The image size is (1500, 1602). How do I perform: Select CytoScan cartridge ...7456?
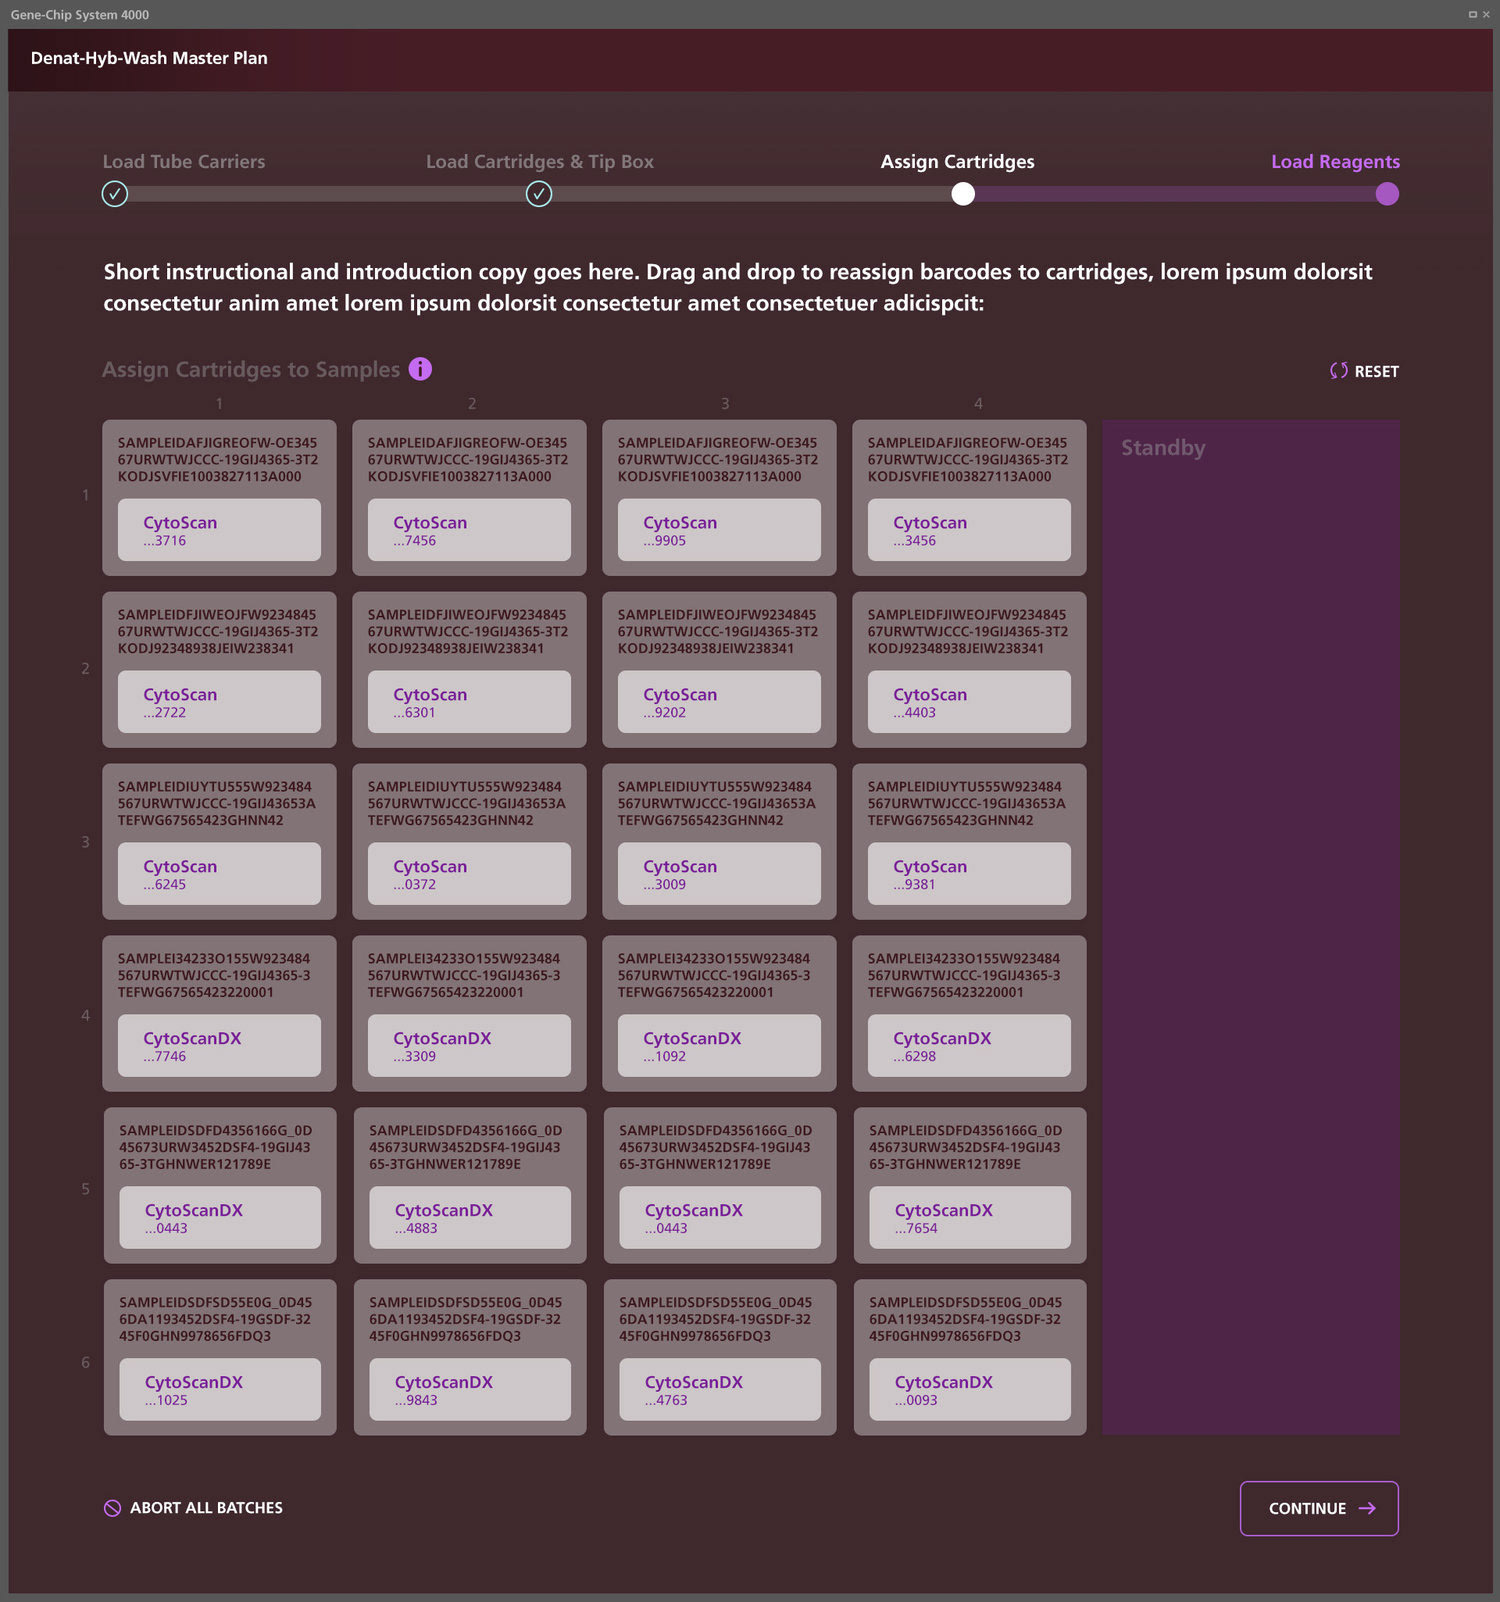pos(469,530)
